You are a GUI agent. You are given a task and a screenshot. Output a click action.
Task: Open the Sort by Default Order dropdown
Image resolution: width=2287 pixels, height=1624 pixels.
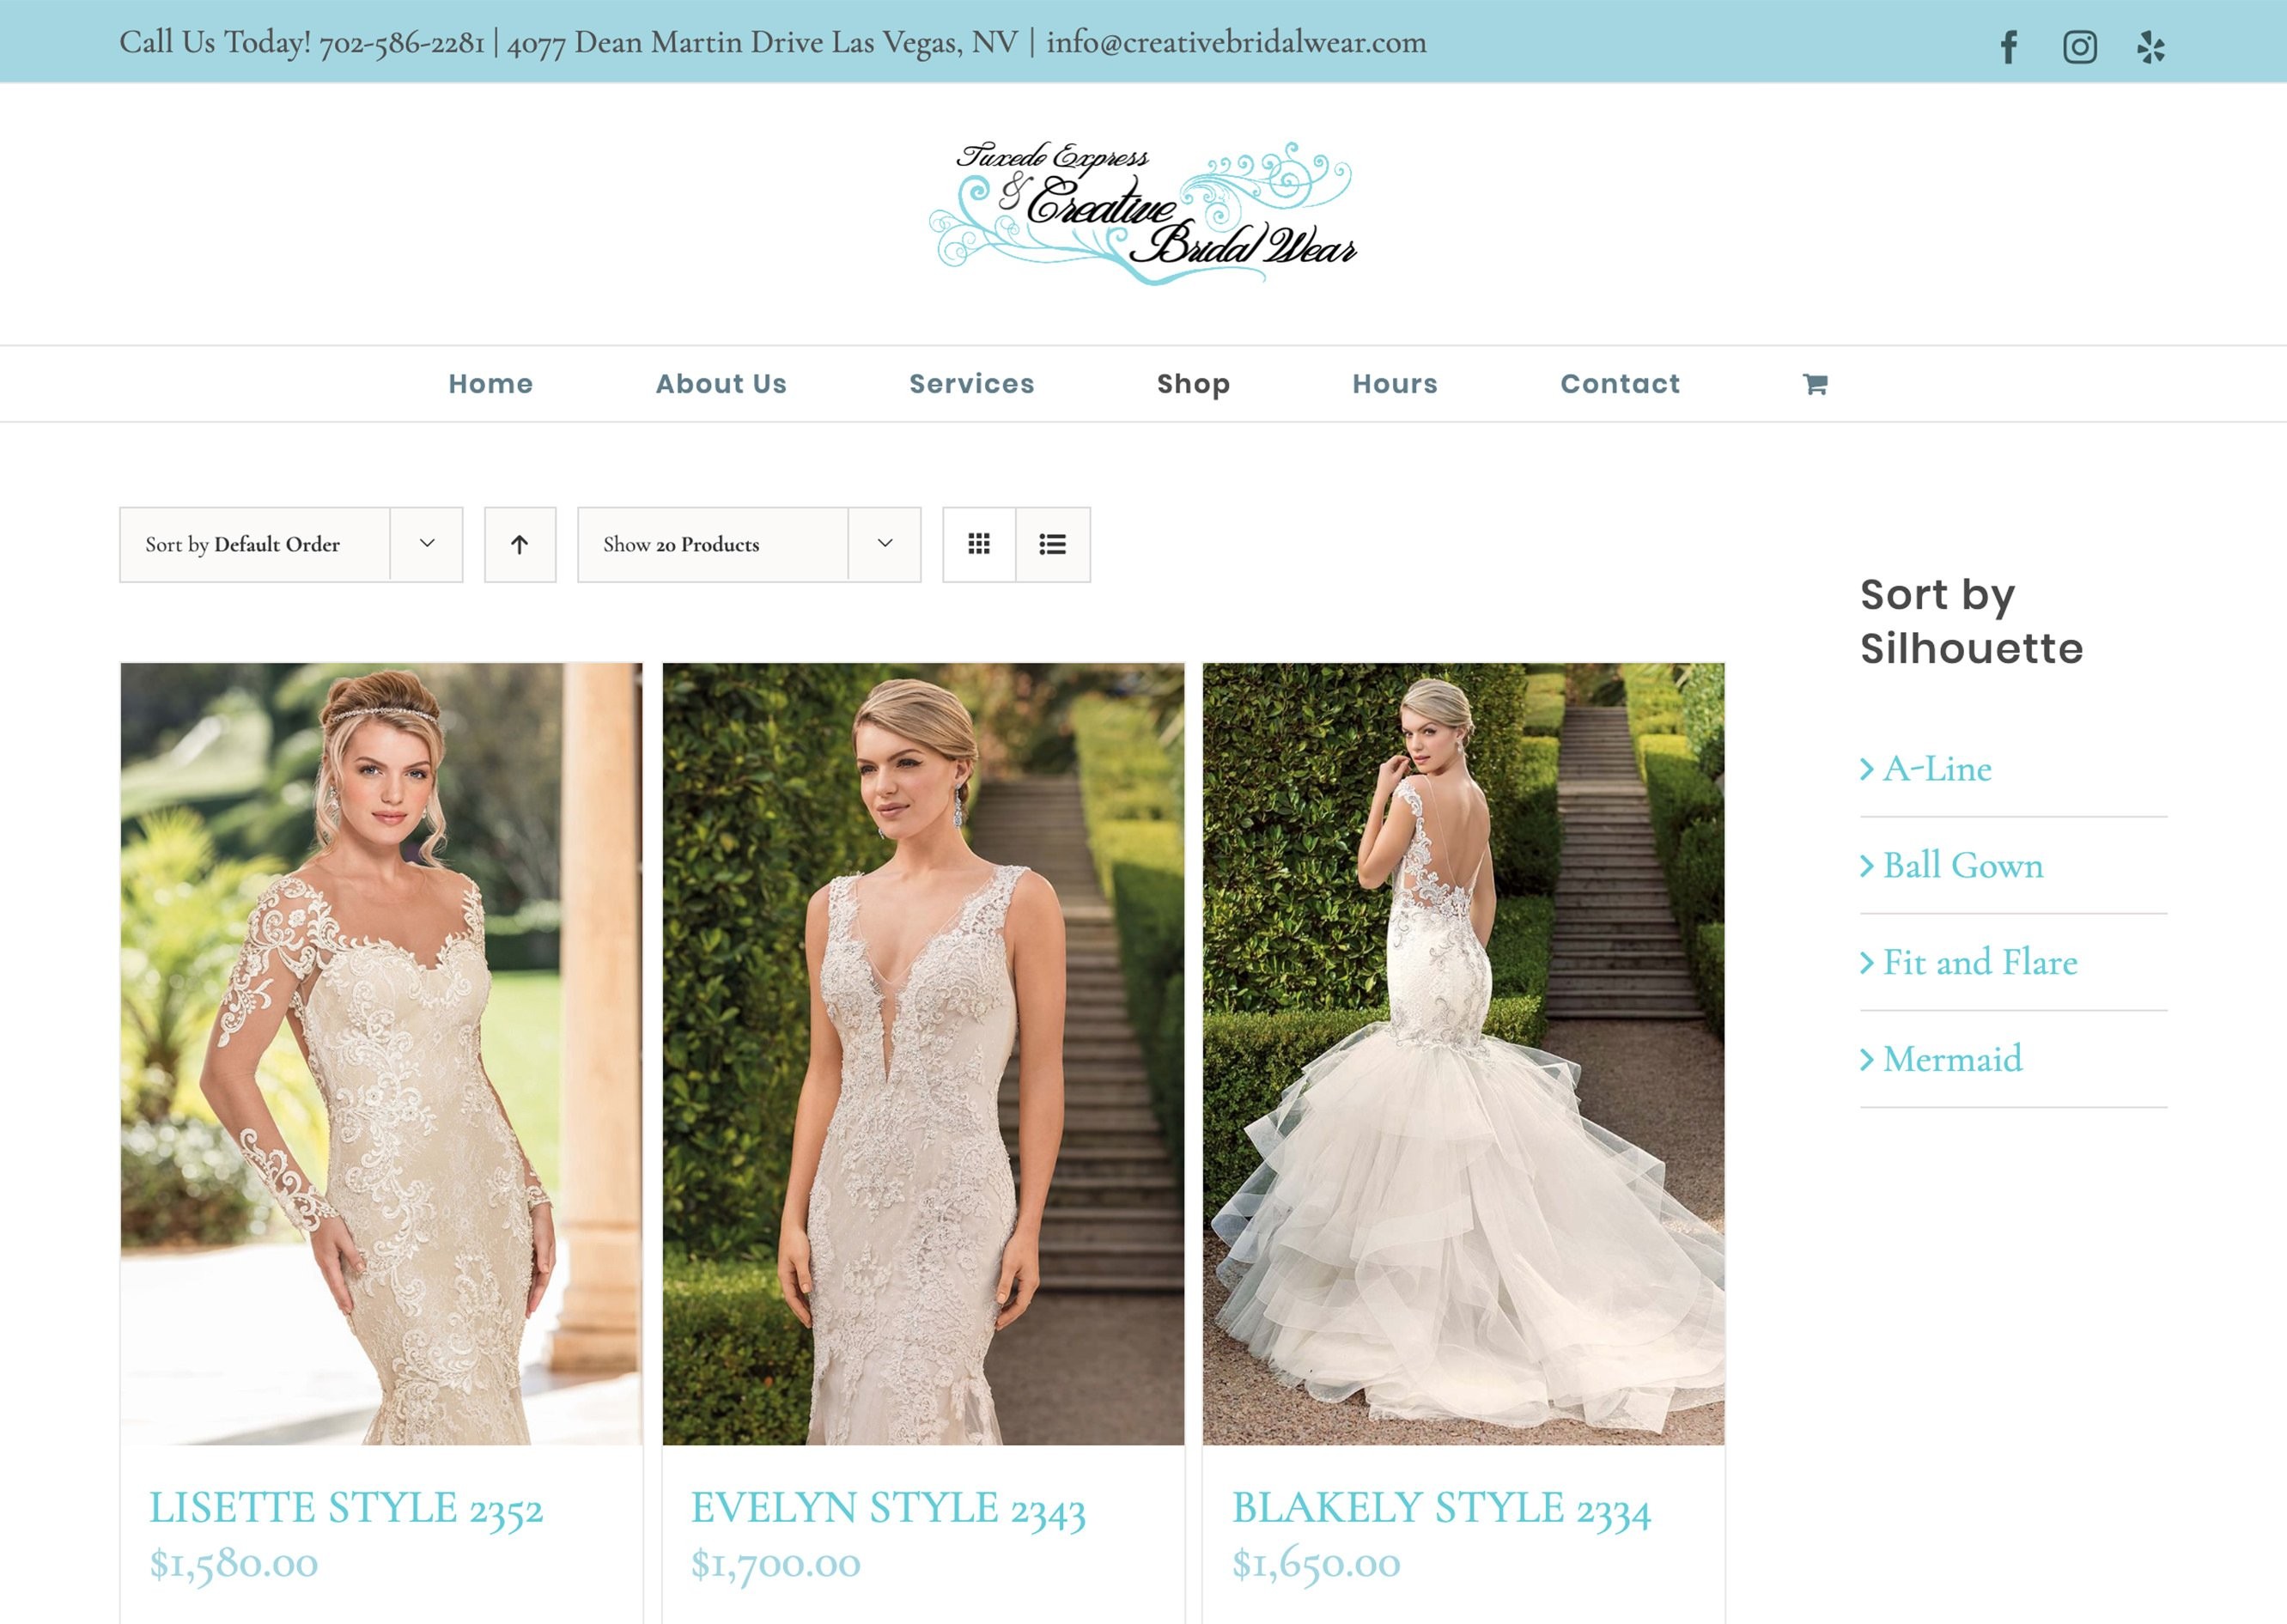tap(290, 544)
